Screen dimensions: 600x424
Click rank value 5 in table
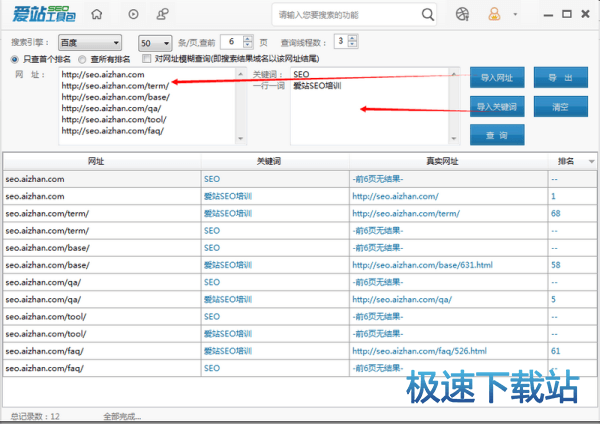pyautogui.click(x=553, y=299)
